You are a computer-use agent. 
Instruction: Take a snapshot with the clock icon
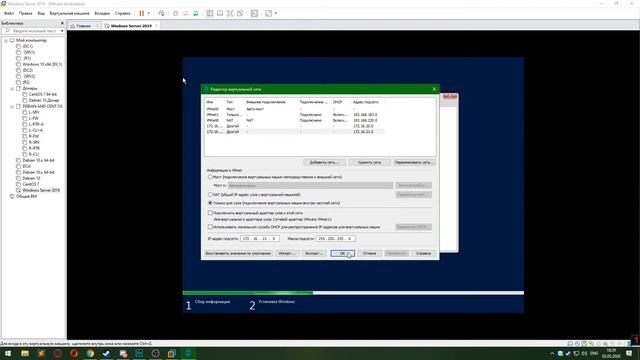tap(176, 13)
